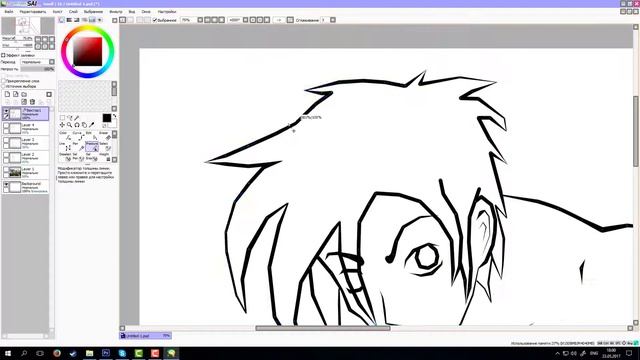This screenshot has height=360, width=640.
Task: Click the ENG language indicator in tray
Action: [594, 353]
